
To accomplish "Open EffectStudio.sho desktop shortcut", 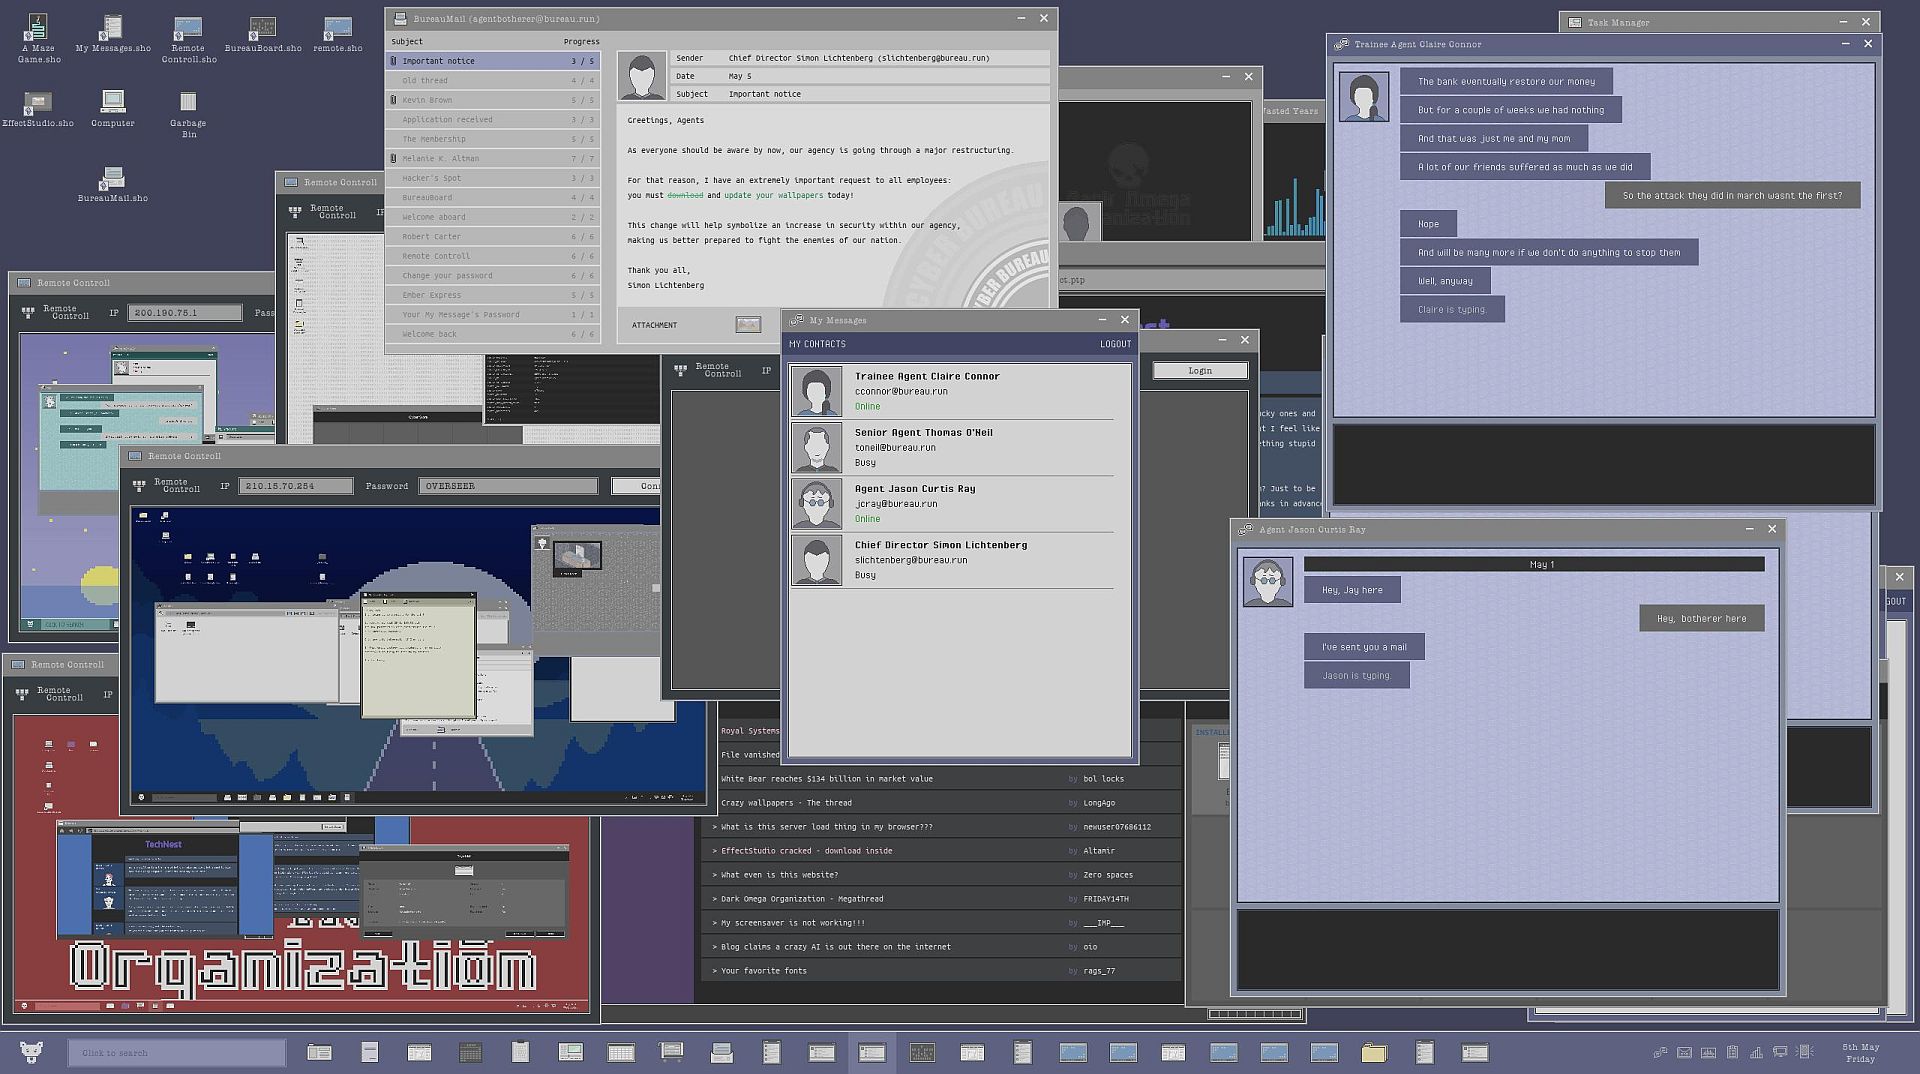I will click(x=38, y=108).
